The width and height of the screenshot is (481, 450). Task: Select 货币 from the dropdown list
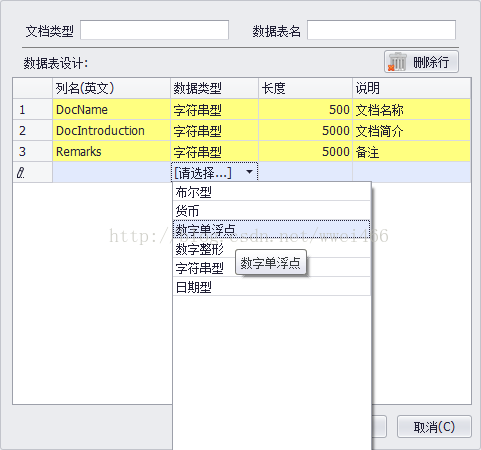click(272, 211)
